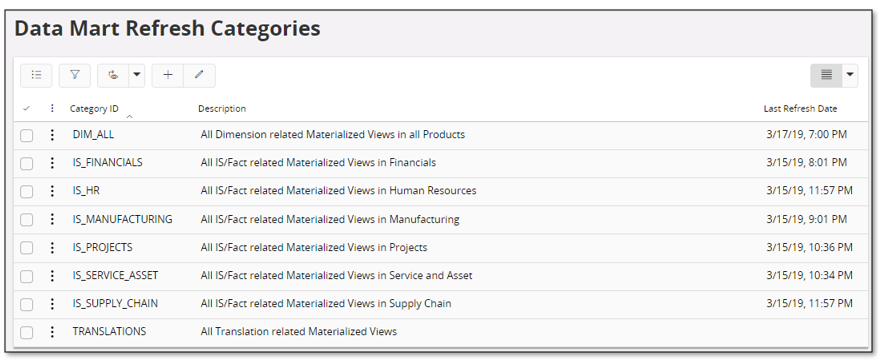
Task: Open the three-dot menu for TRANSLATIONS row
Action: (x=52, y=331)
